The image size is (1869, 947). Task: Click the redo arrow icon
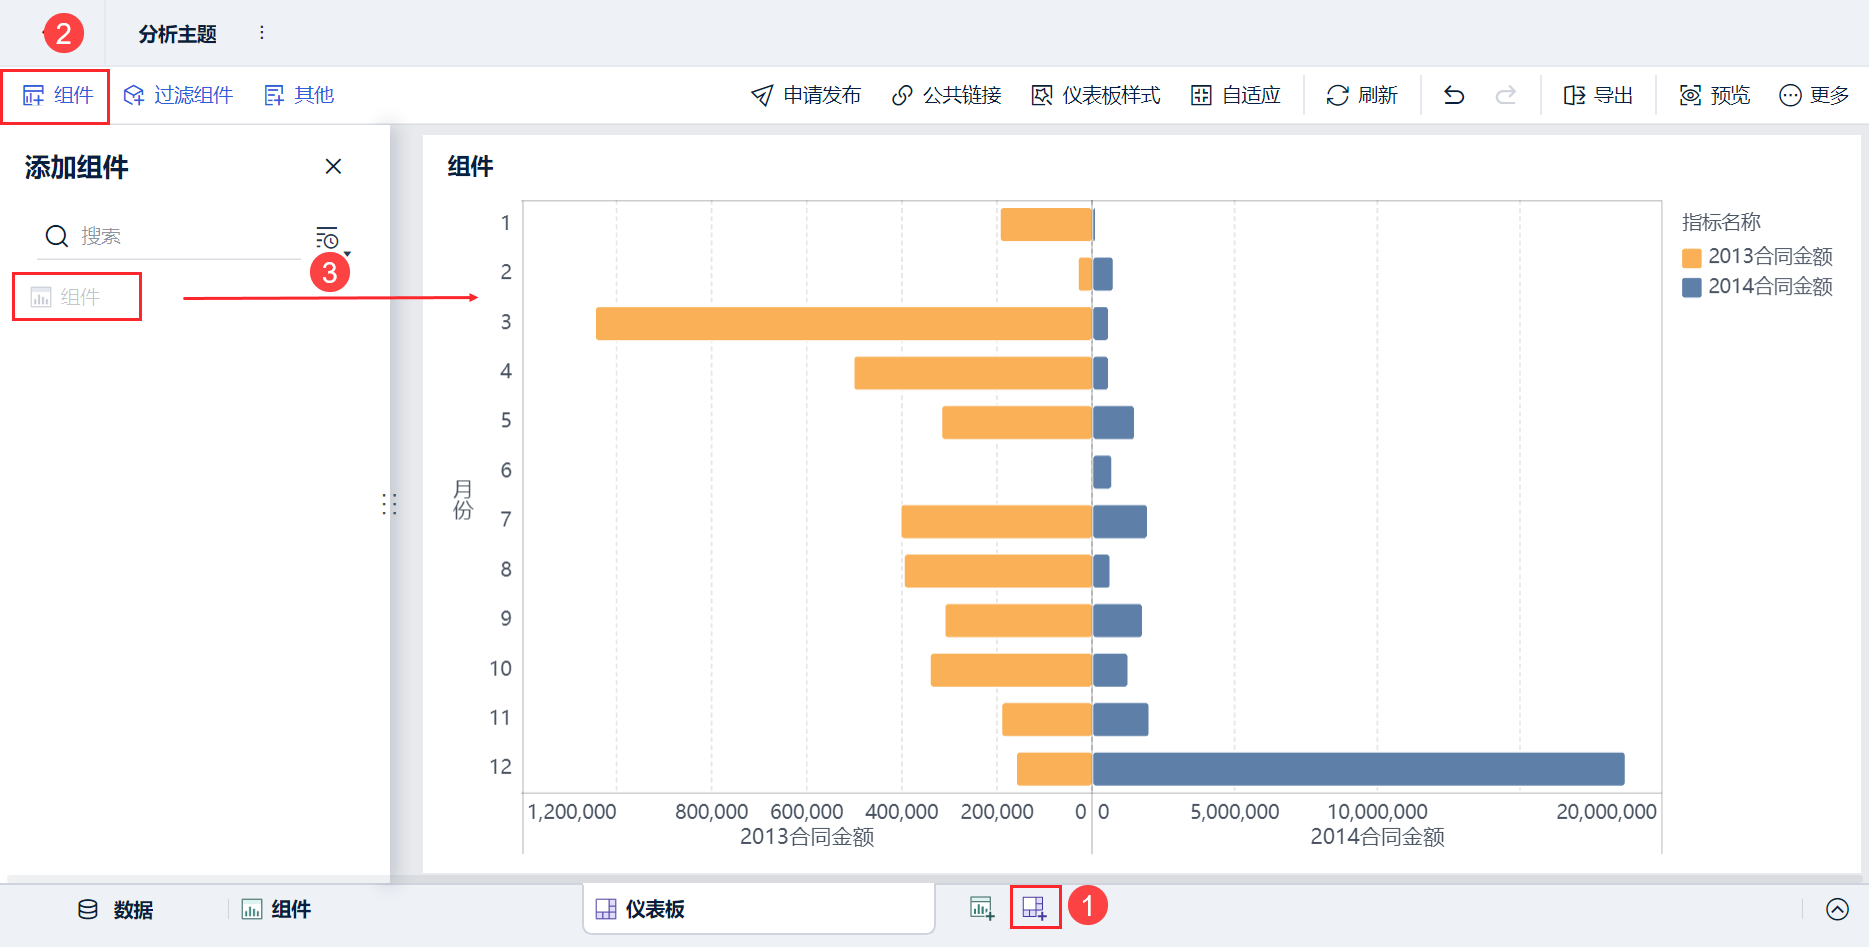coord(1505,95)
